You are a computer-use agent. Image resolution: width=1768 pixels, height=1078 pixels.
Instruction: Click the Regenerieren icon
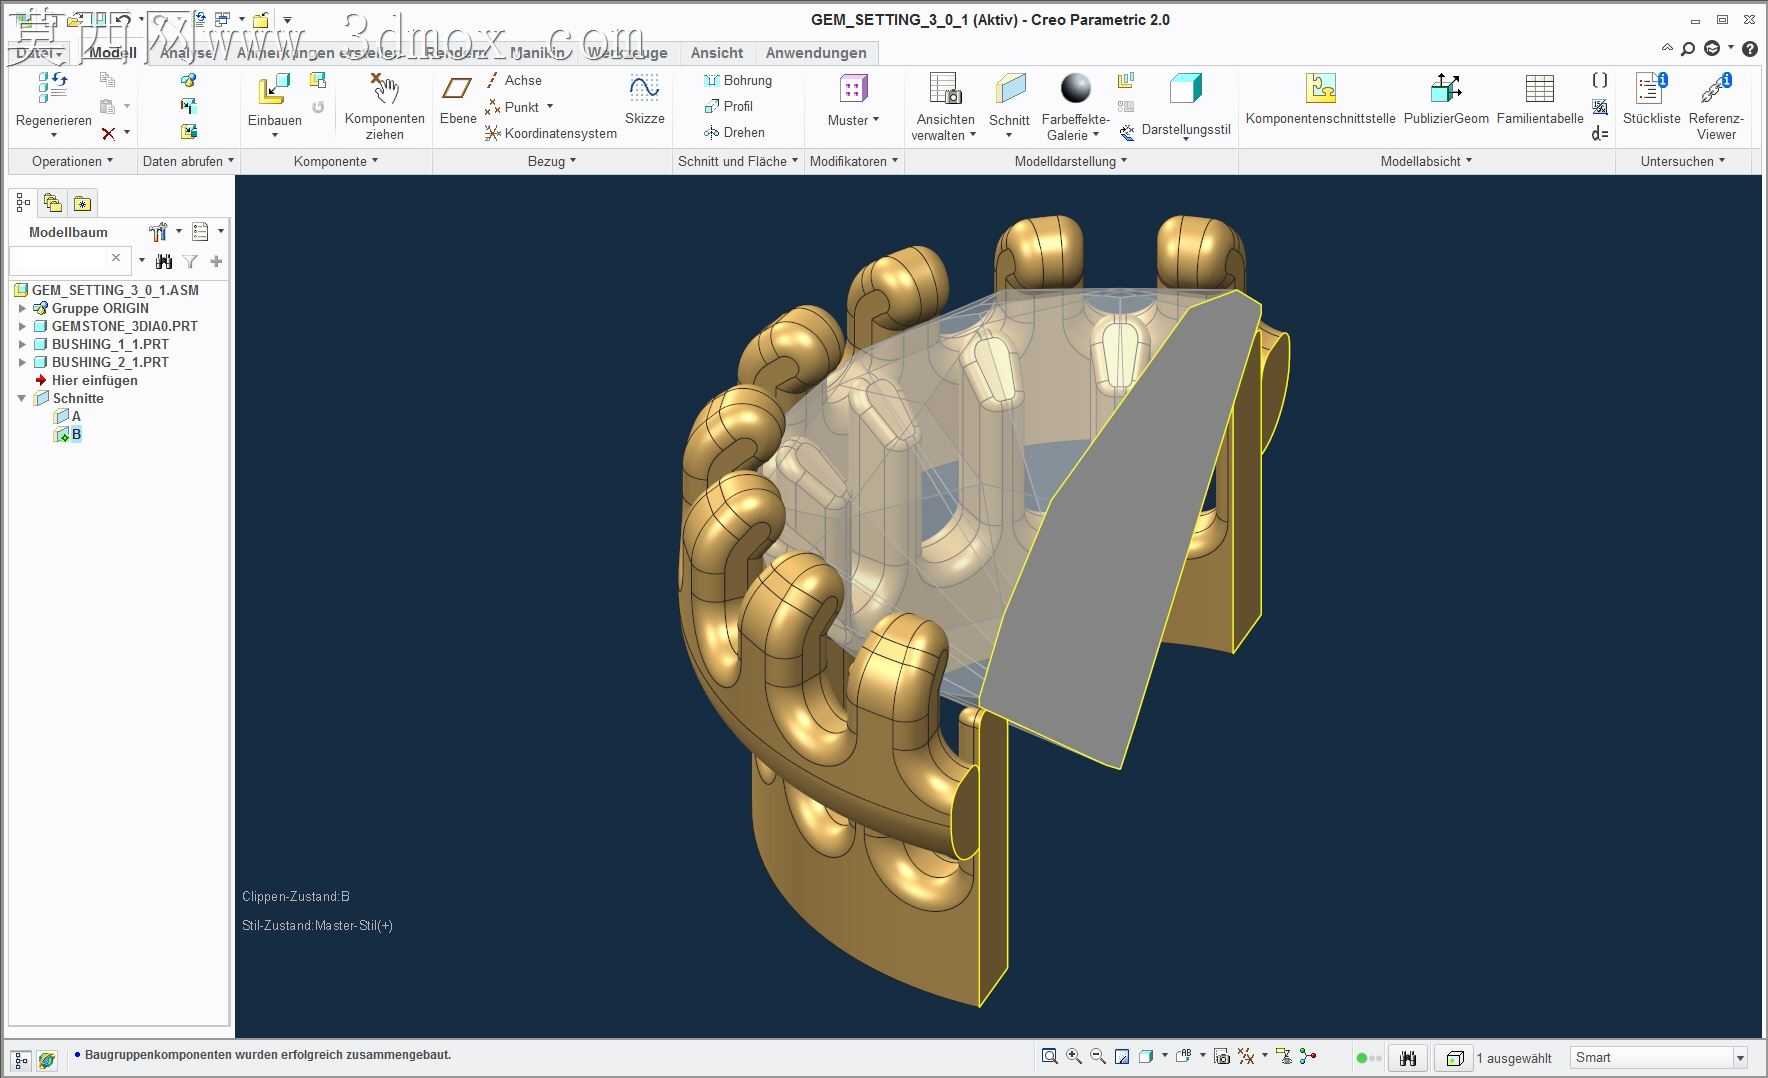[53, 88]
